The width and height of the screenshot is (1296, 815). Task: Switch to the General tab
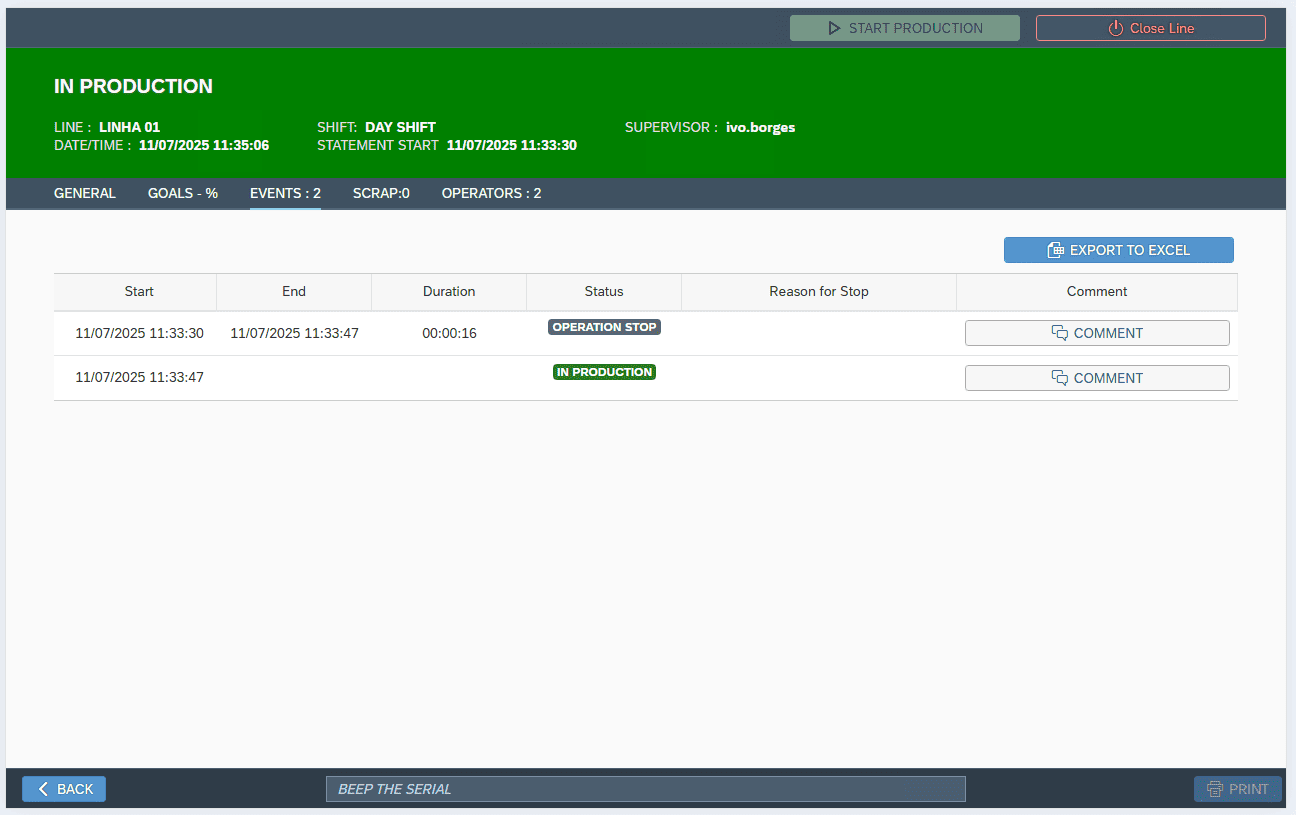pos(85,193)
